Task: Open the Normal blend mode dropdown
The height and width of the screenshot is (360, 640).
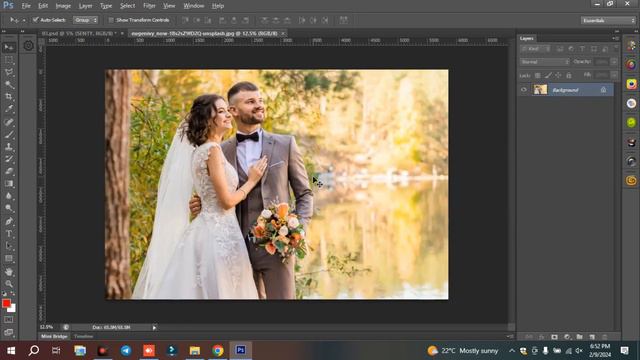Action: click(544, 62)
